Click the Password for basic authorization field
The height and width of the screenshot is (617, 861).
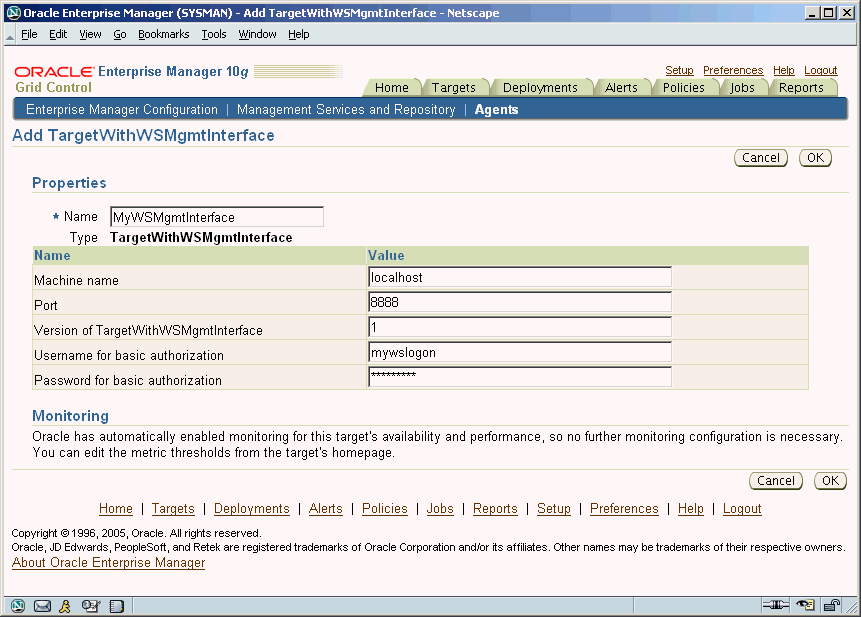tap(520, 377)
